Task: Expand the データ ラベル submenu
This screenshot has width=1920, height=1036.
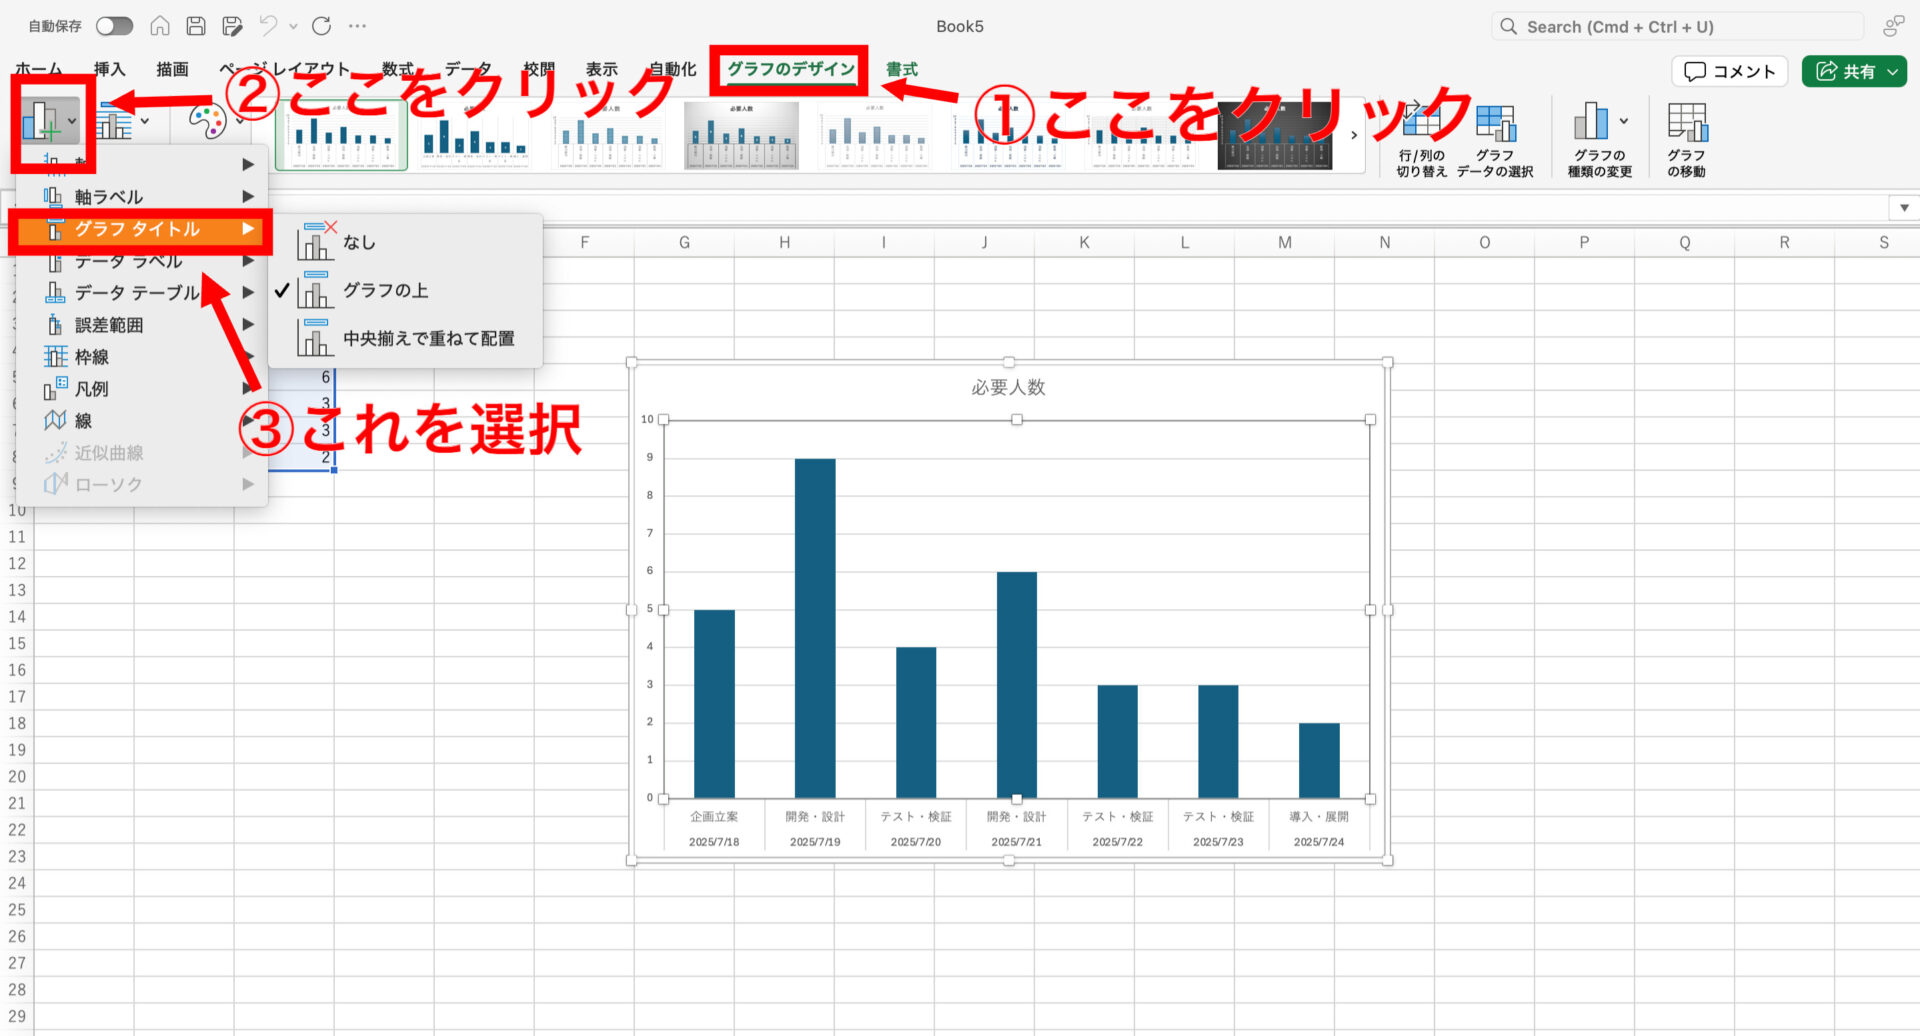Action: tap(128, 260)
